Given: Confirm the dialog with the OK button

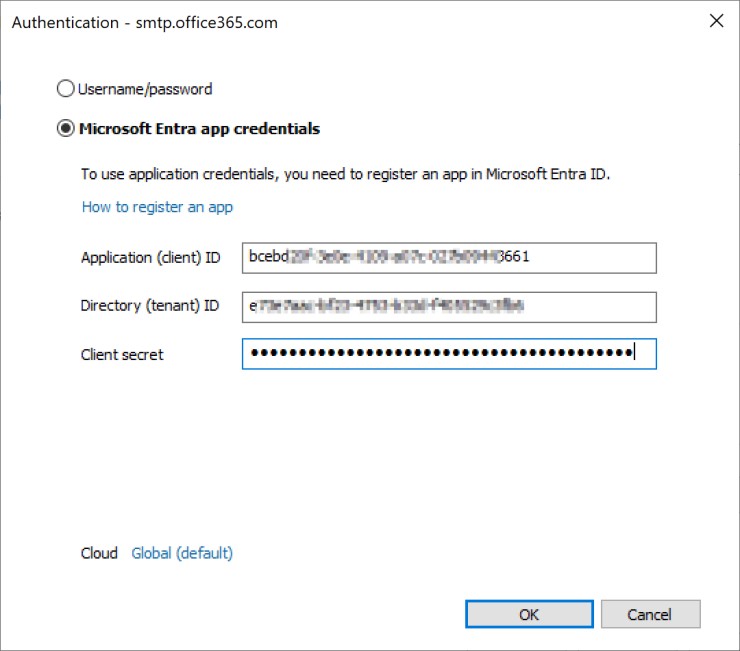Looking at the screenshot, I should pos(529,614).
